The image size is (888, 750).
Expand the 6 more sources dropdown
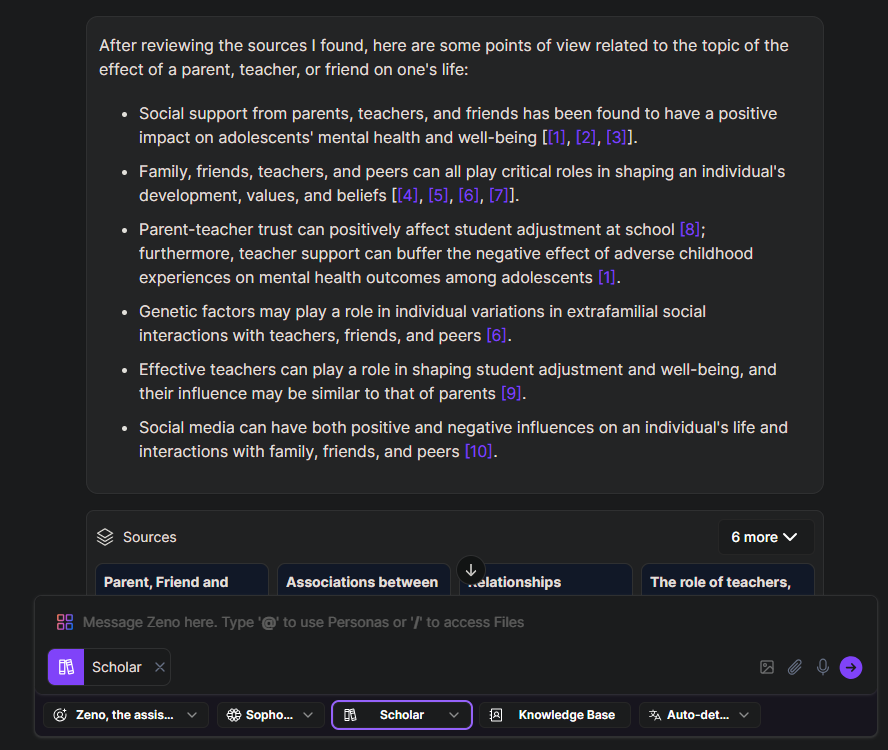[765, 537]
